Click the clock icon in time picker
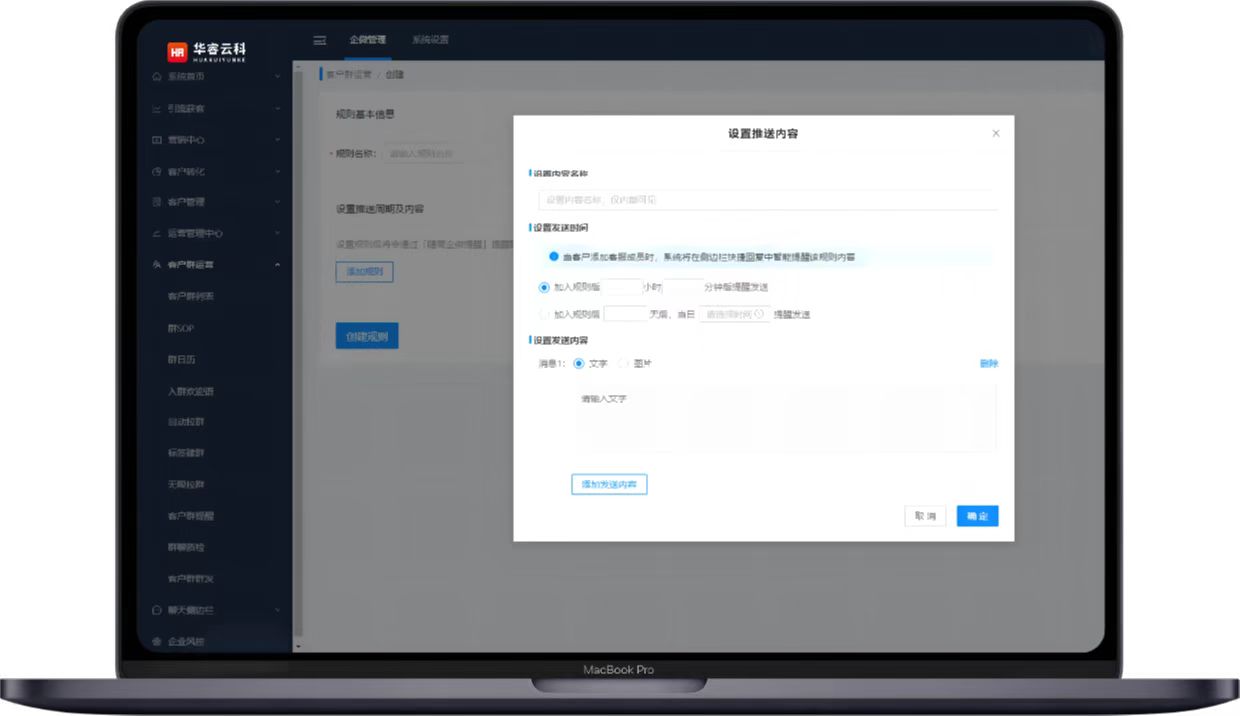Screen dimensions: 1240x716 pyautogui.click(x=759, y=314)
